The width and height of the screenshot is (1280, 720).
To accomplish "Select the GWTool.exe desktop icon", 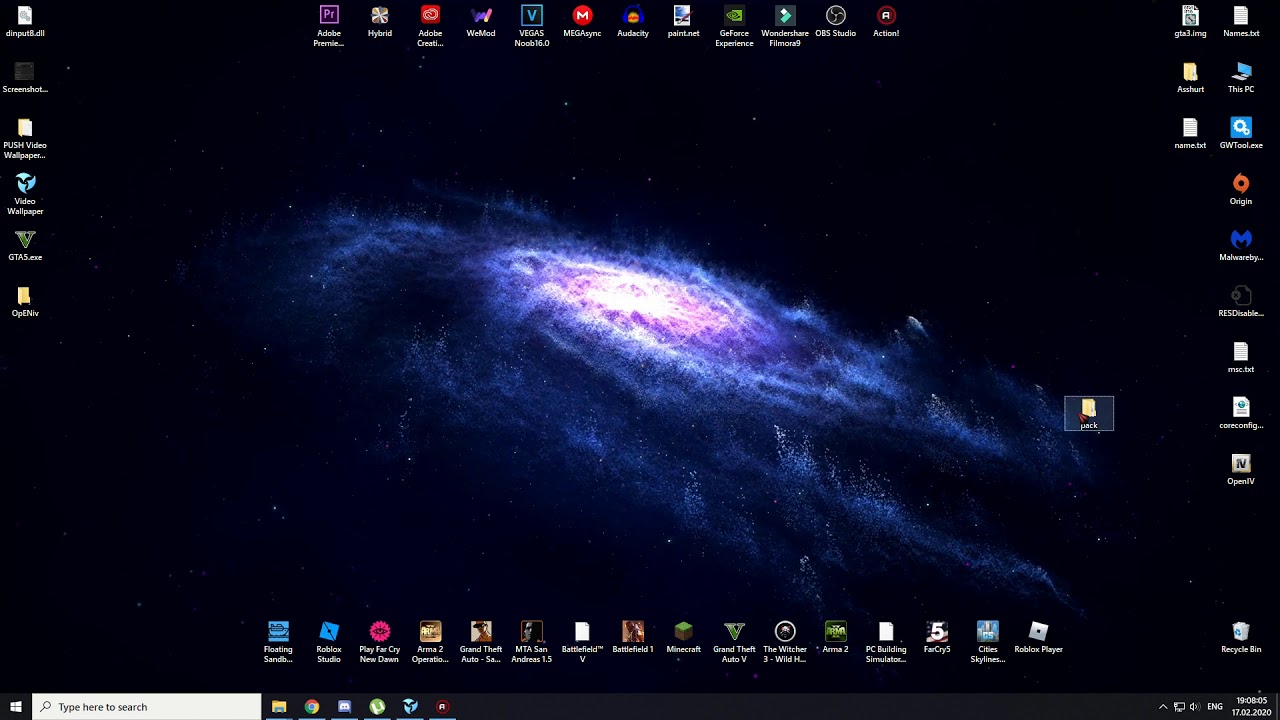I will pyautogui.click(x=1241, y=134).
